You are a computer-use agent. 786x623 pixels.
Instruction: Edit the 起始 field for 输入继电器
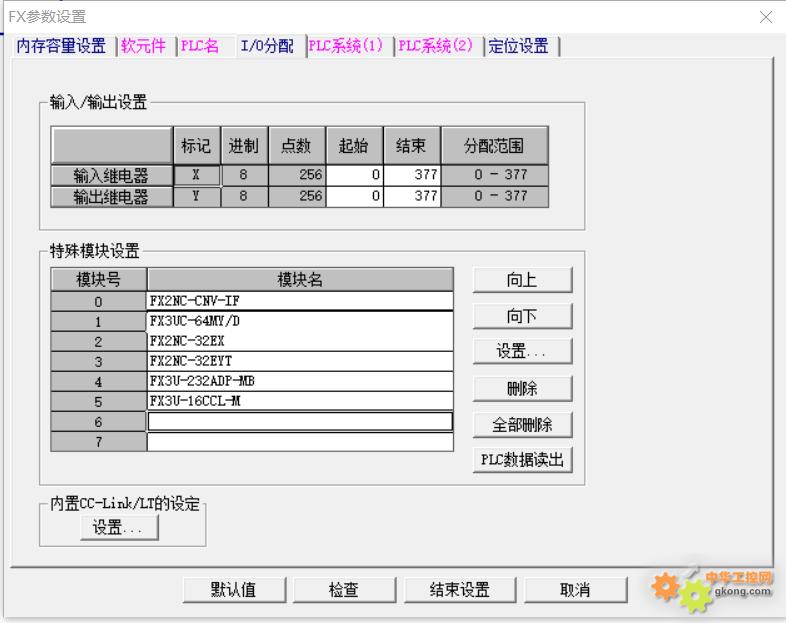click(x=354, y=175)
